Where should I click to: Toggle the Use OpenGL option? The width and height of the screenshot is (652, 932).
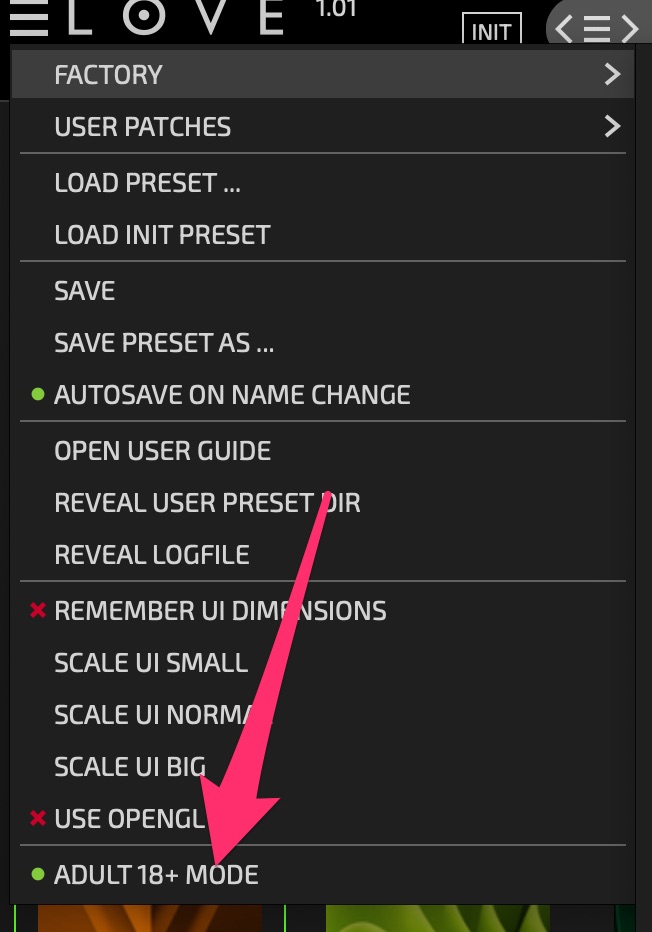coord(130,819)
